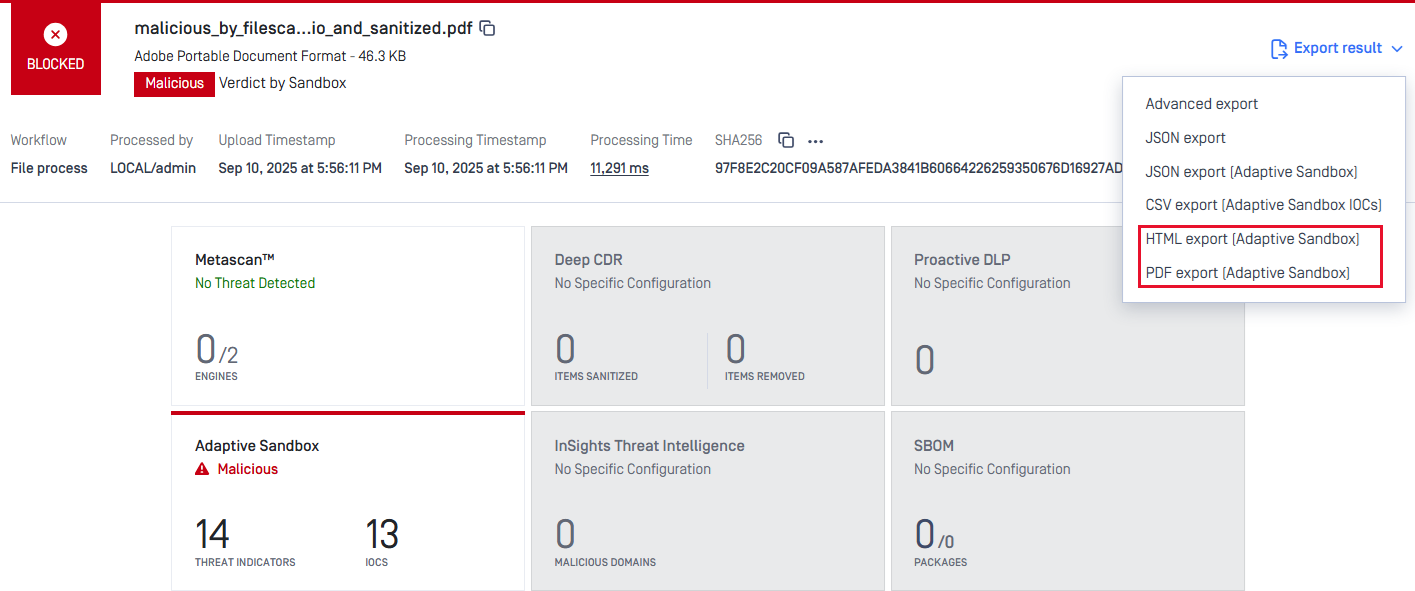This screenshot has width=1415, height=591.
Task: Pick PDF export [Adaptive Sandbox]
Action: click(x=1247, y=273)
